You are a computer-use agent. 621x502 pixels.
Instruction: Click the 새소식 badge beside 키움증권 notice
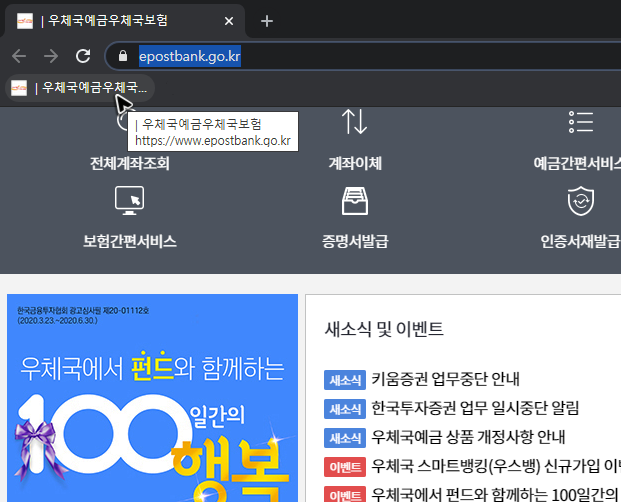coord(345,380)
